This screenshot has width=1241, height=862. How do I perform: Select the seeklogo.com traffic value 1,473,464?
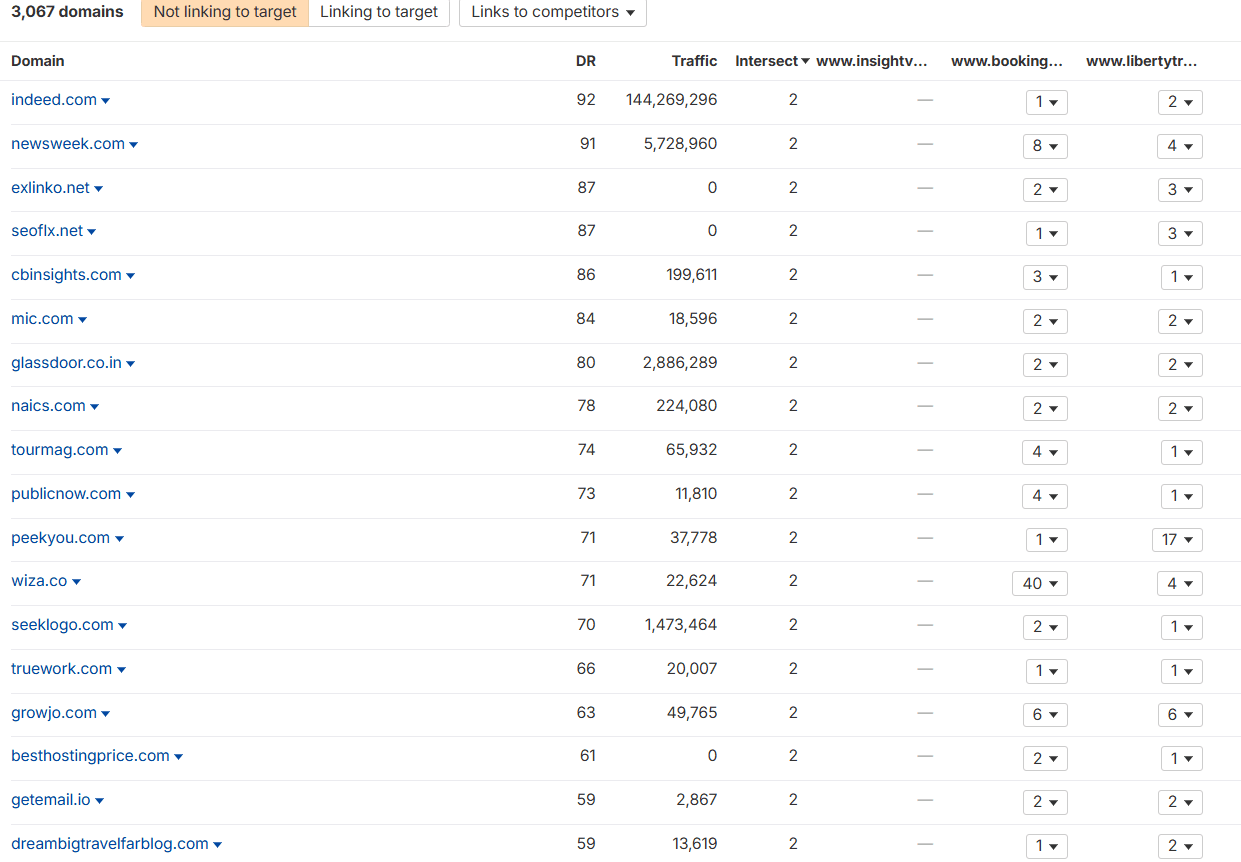[681, 625]
